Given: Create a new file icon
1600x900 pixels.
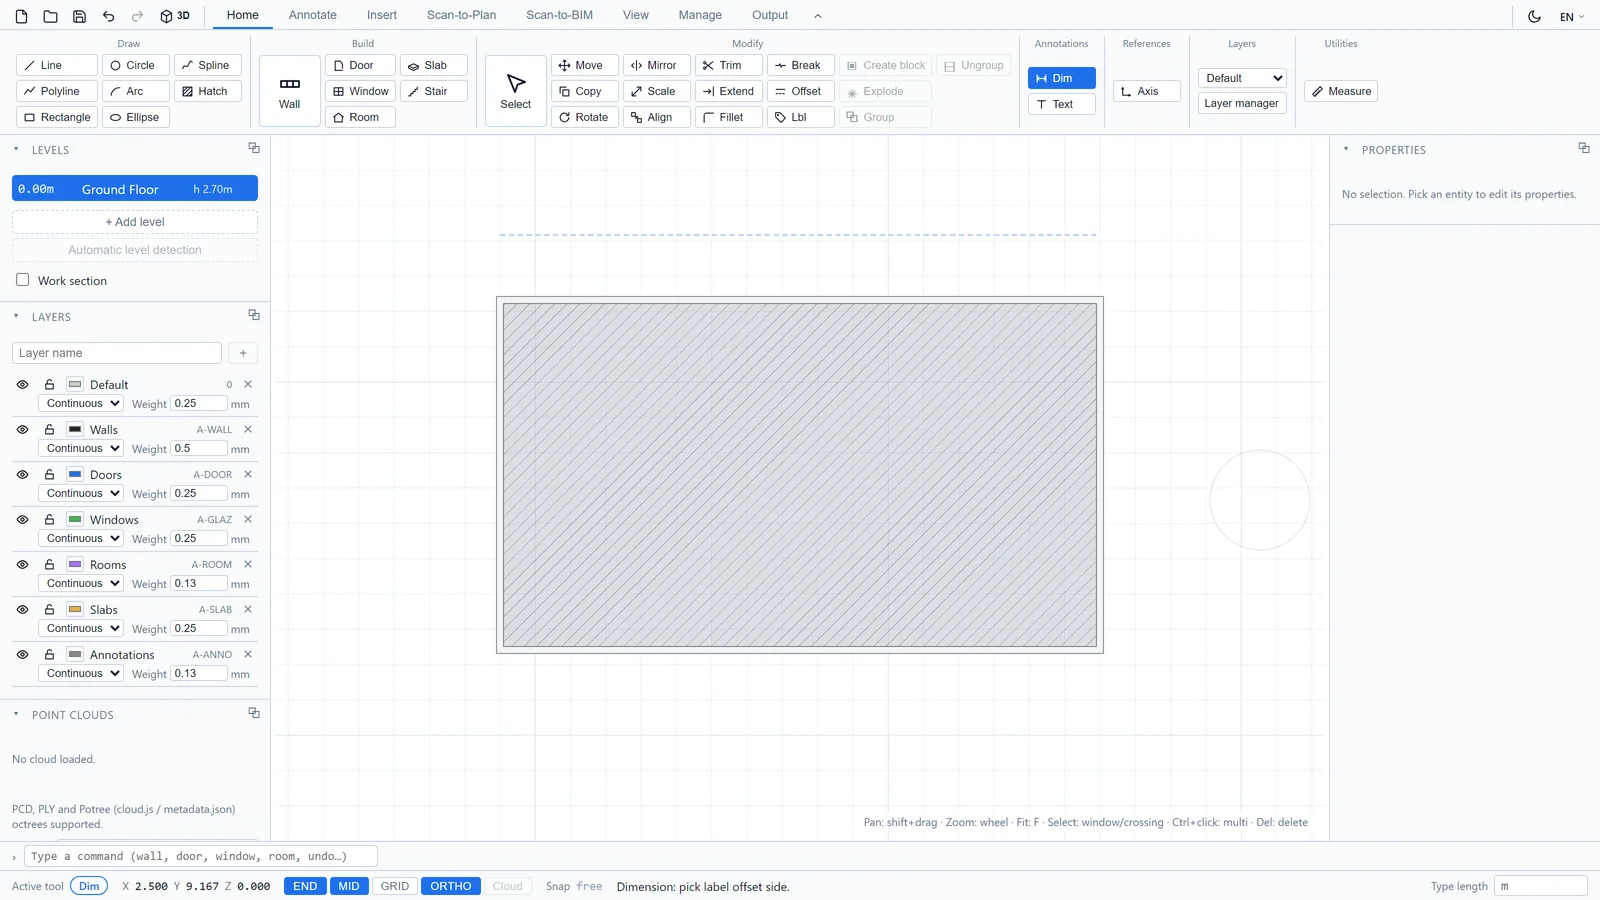Looking at the screenshot, I should [21, 16].
